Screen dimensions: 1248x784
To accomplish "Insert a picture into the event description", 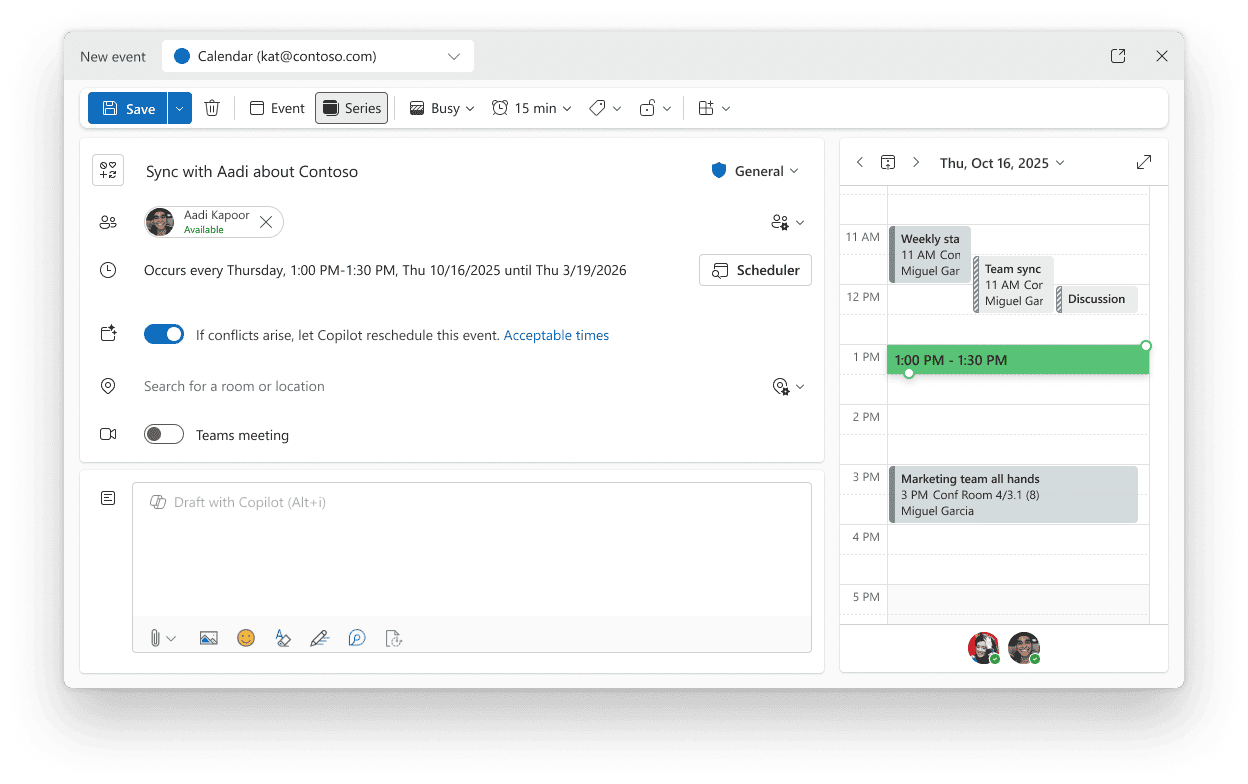I will click(x=208, y=638).
